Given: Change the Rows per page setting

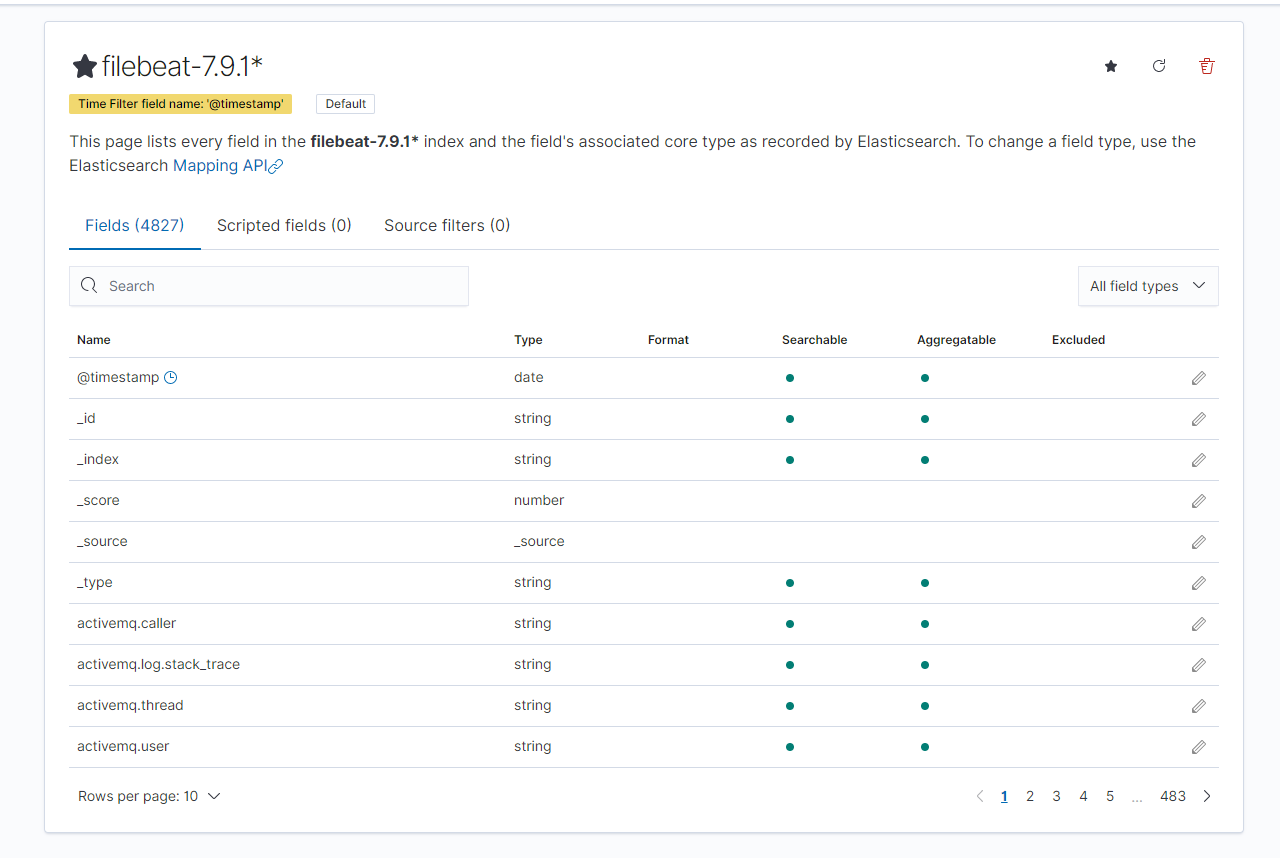Looking at the screenshot, I should 149,797.
